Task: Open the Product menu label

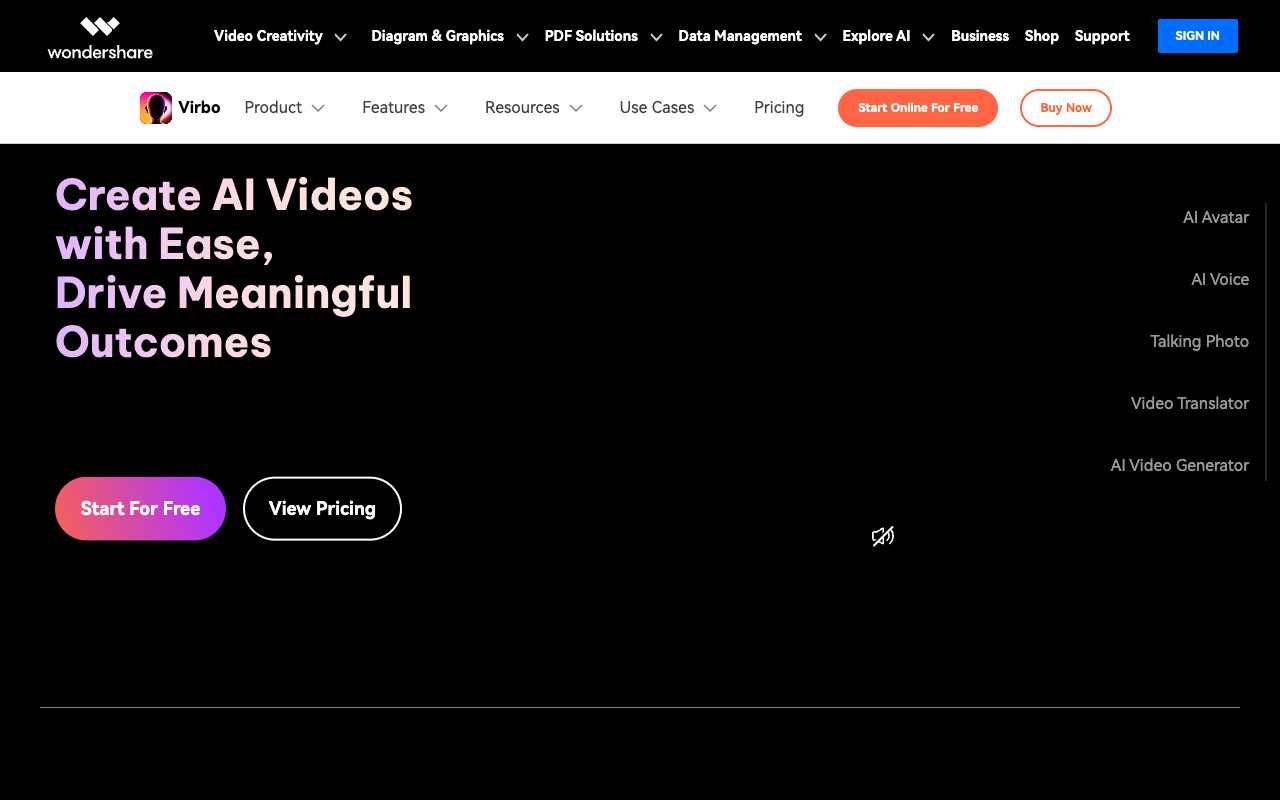Action: click(273, 108)
